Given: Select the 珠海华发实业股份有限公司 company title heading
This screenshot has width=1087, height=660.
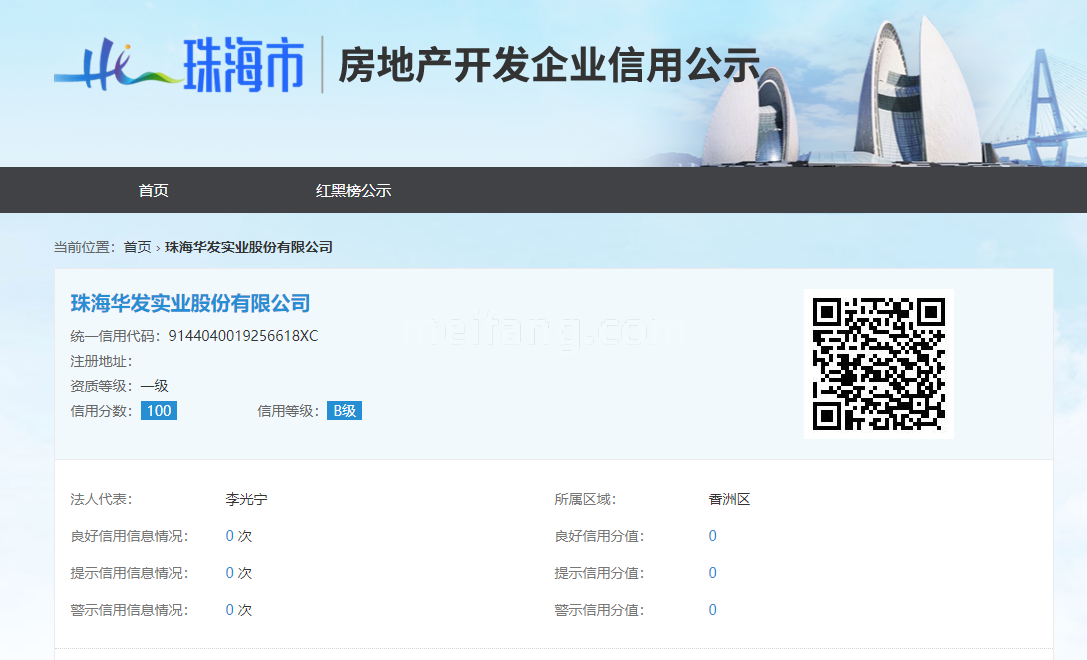Looking at the screenshot, I should (x=190, y=303).
